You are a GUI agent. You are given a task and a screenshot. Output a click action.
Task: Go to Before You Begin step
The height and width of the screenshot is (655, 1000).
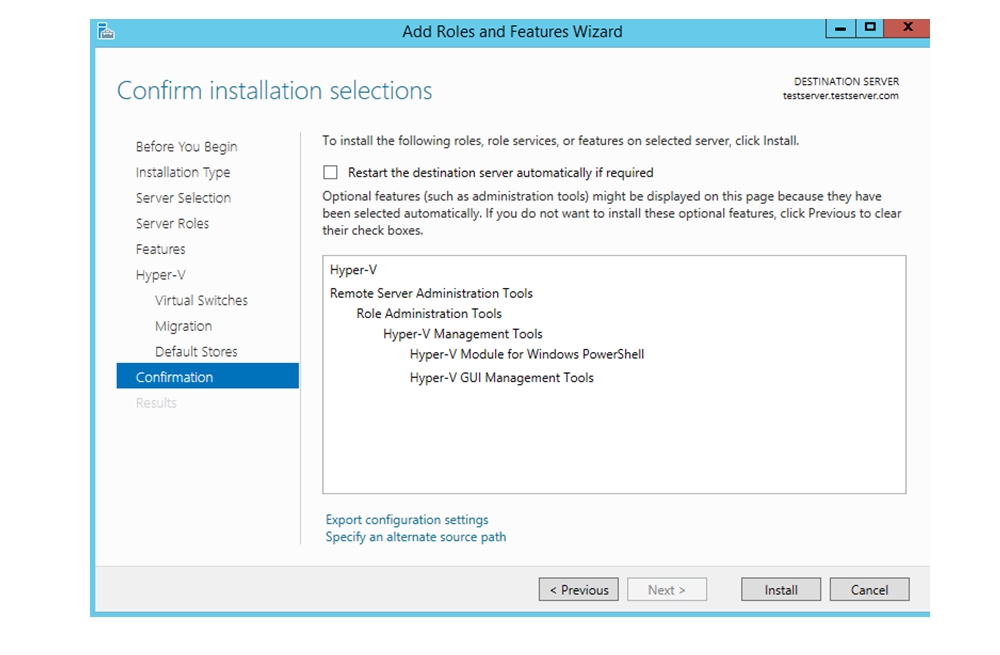click(186, 147)
